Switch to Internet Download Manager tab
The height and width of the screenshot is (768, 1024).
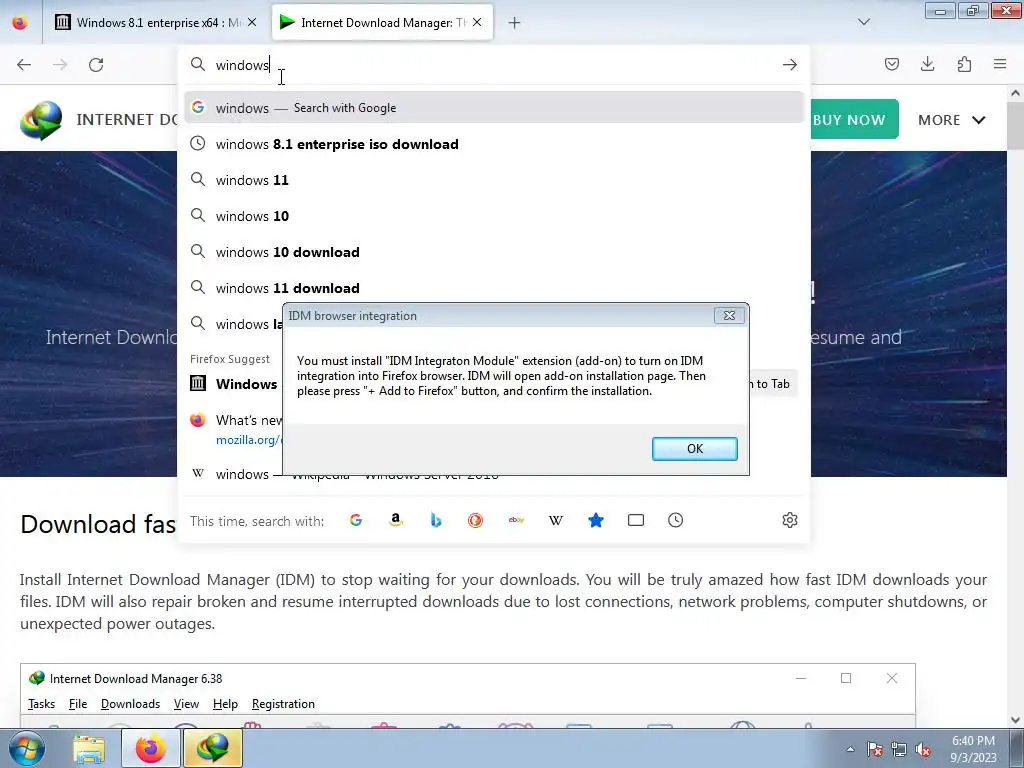click(x=383, y=23)
